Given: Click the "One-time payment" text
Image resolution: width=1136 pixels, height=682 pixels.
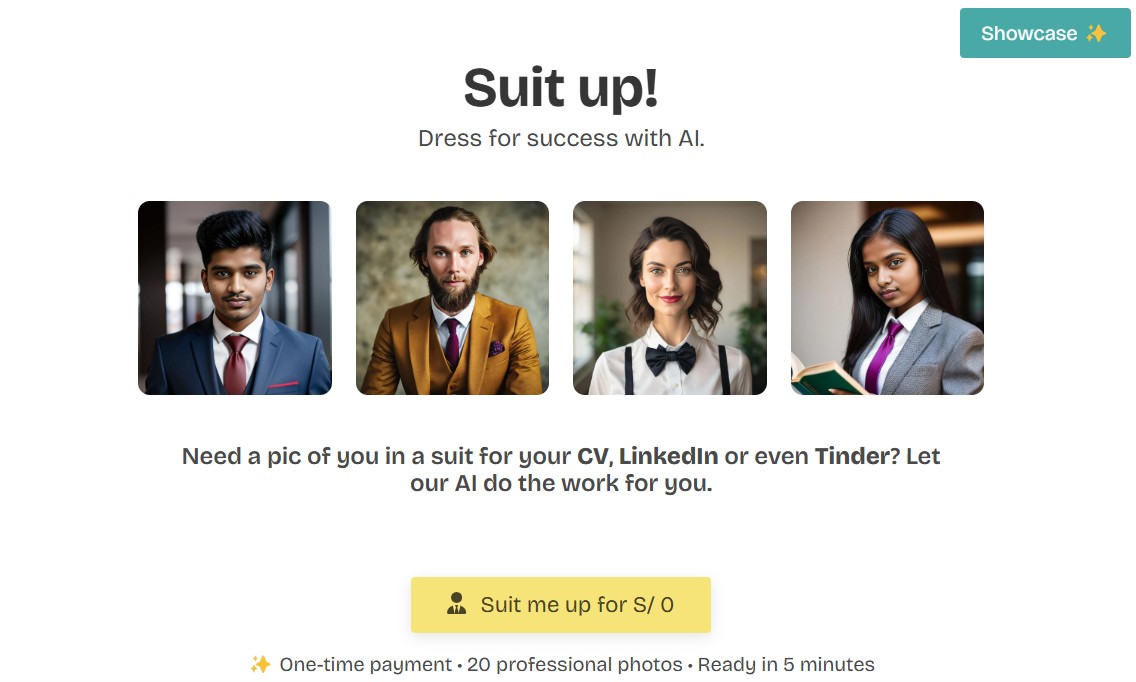Looking at the screenshot, I should [366, 664].
